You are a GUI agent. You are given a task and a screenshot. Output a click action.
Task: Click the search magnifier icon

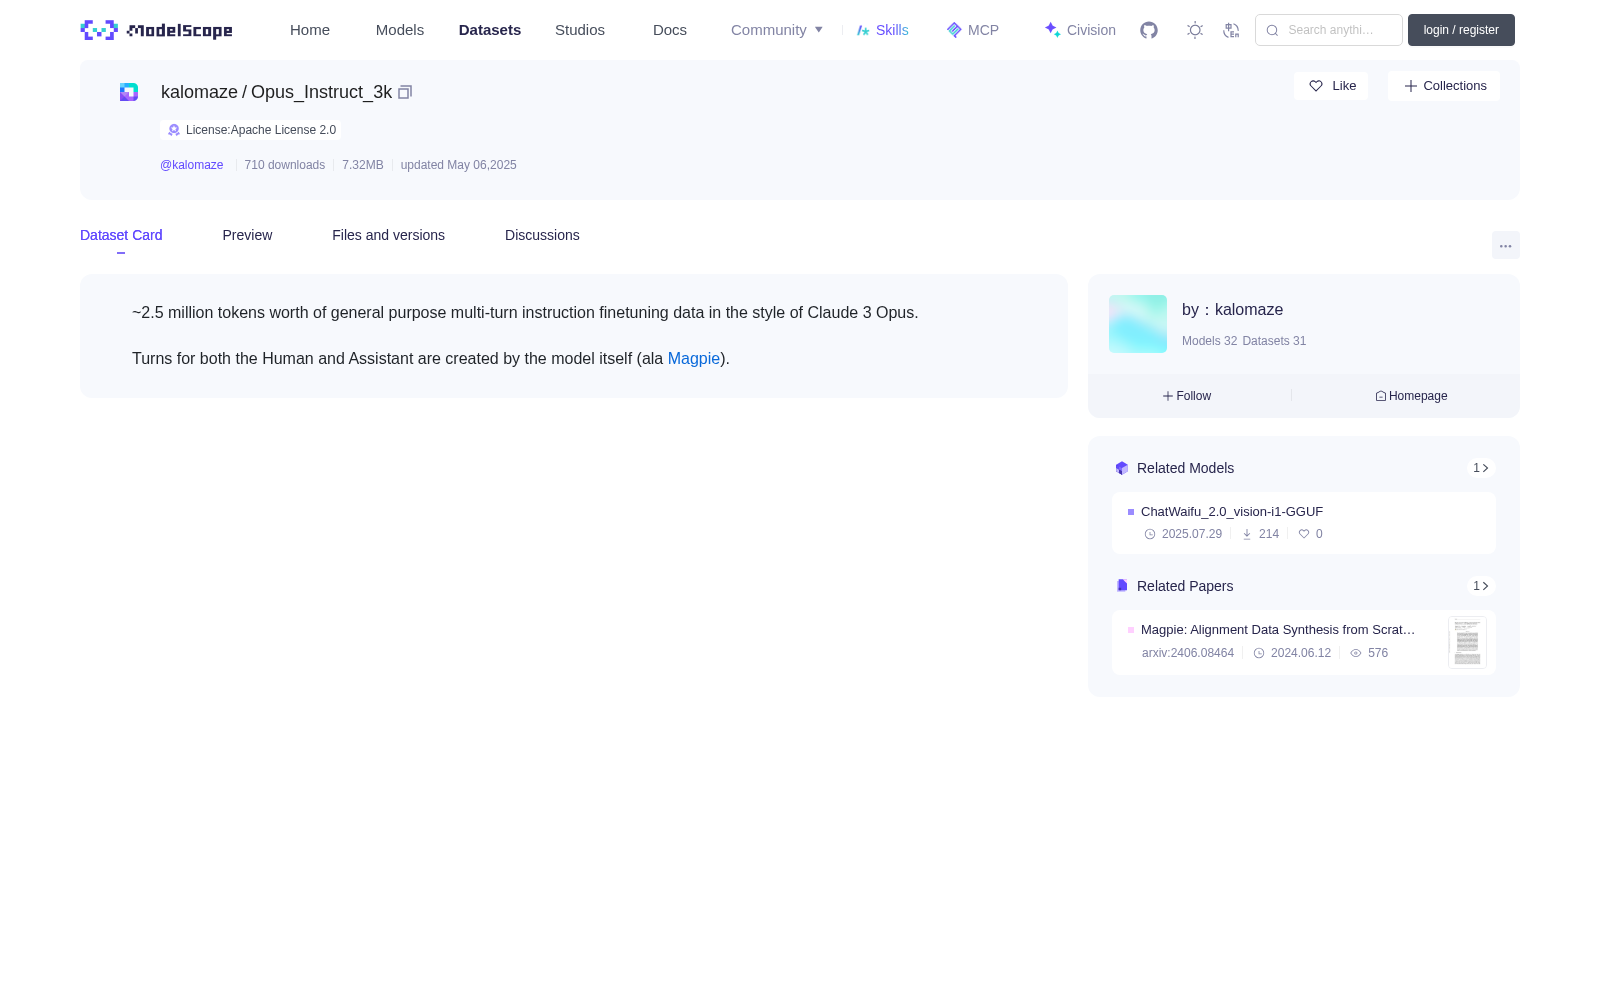1272,30
